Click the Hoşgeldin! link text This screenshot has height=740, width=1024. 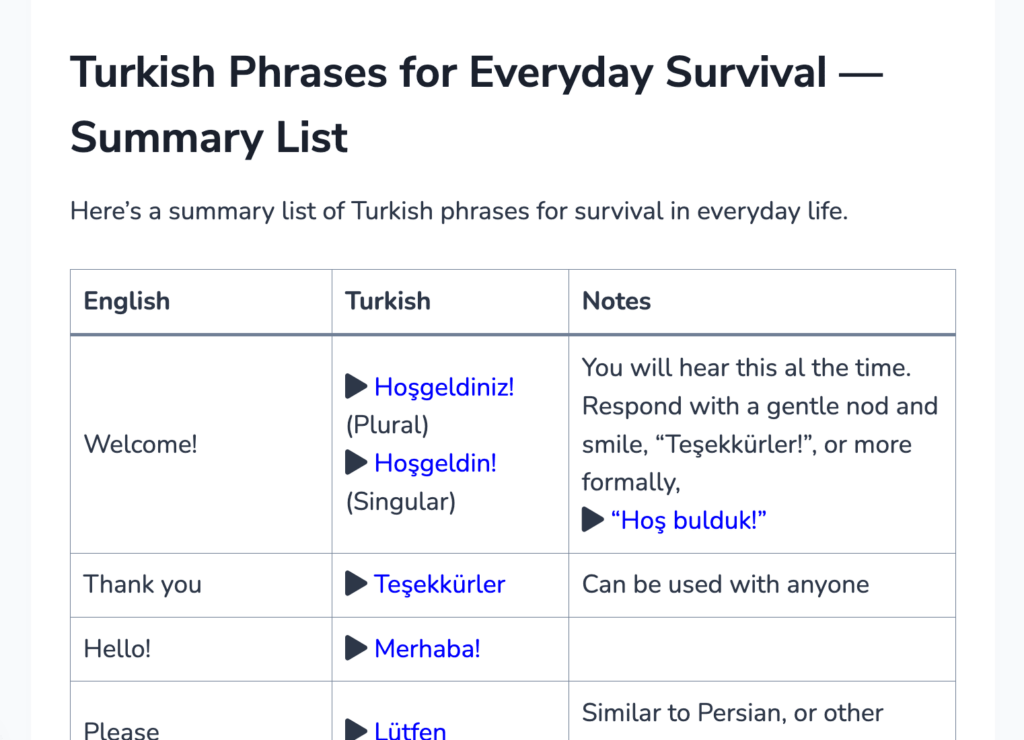[435, 463]
